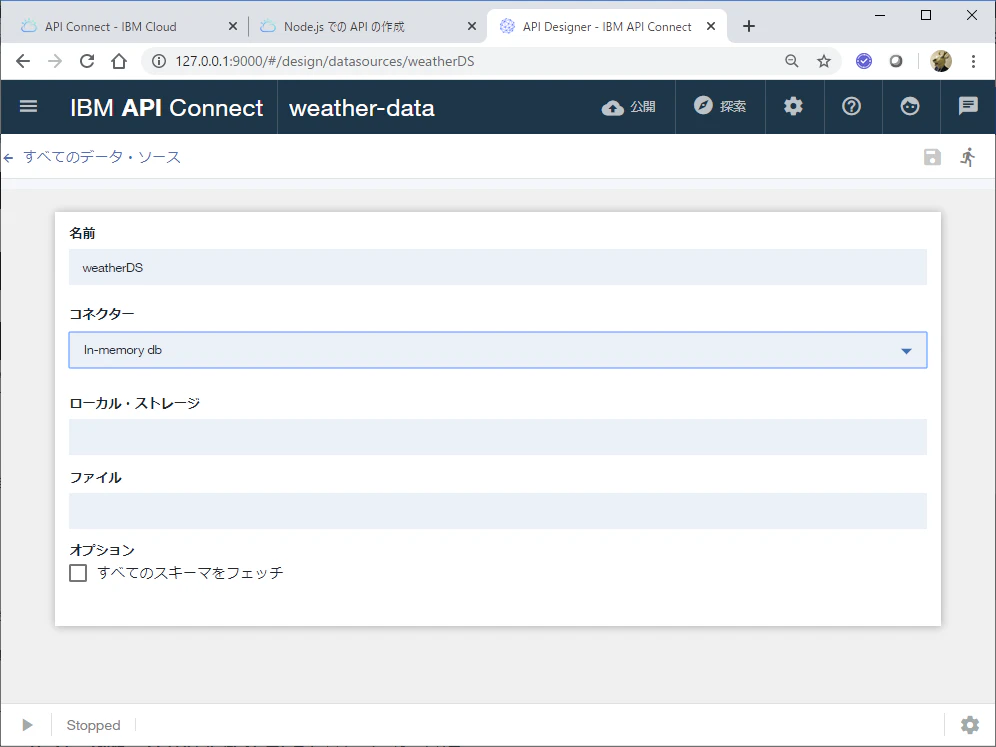
Task: Open the help question mark icon
Action: click(x=851, y=107)
